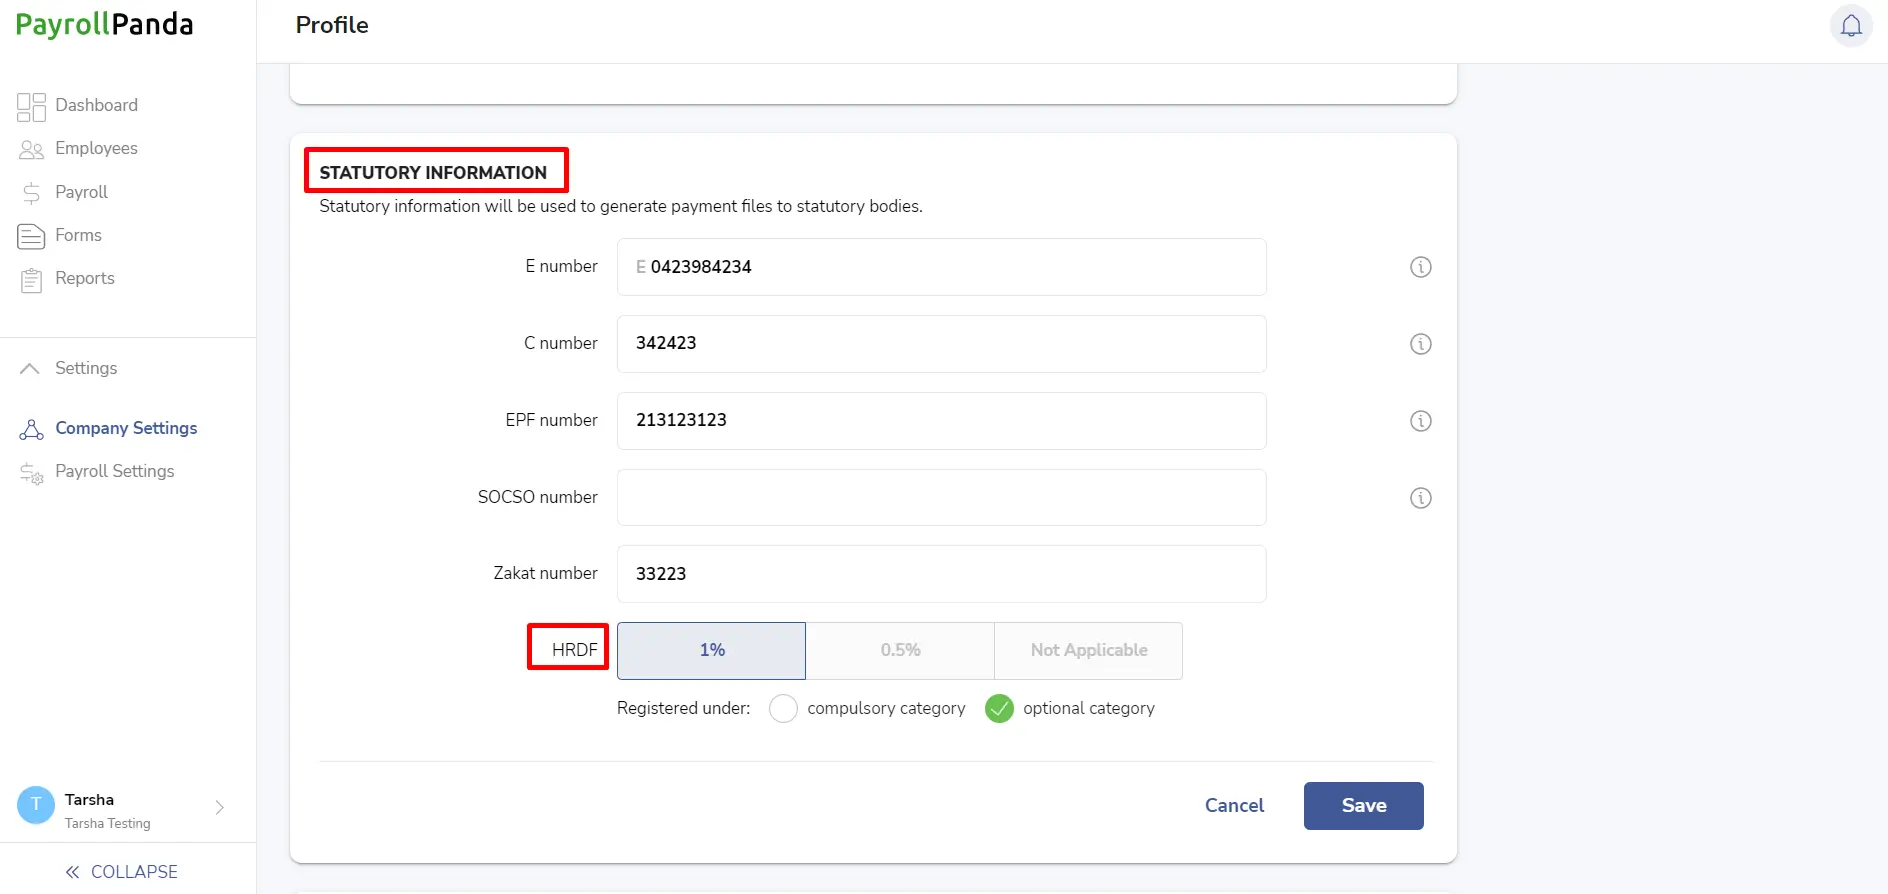Screen dimensions: 1888x894
Task: Save the statutory information
Action: coord(1363,806)
